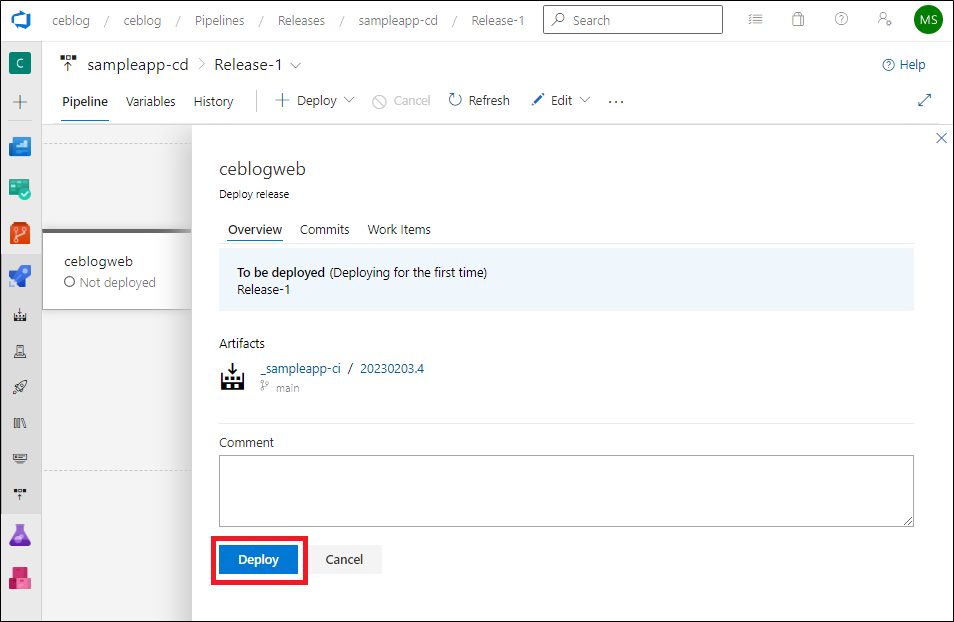Viewport: 954px width, 622px height.
Task: Open the more actions ellipsis menu
Action: coord(616,102)
